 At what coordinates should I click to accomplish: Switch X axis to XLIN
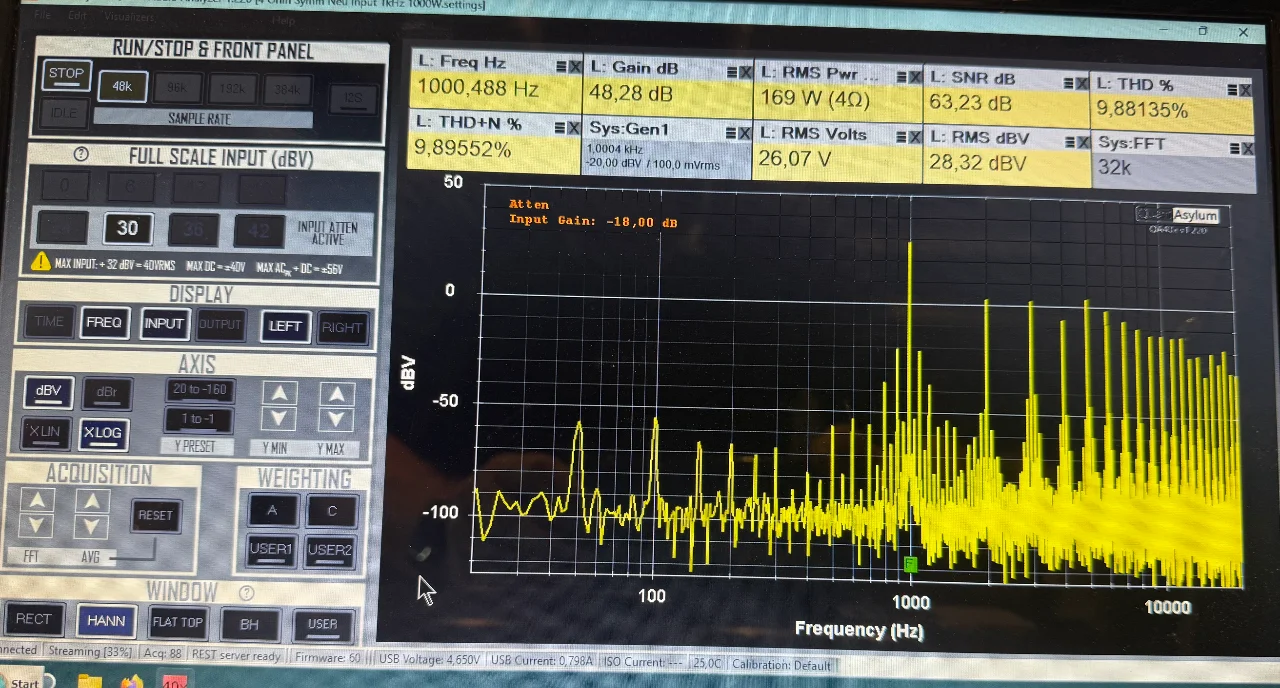click(x=46, y=432)
